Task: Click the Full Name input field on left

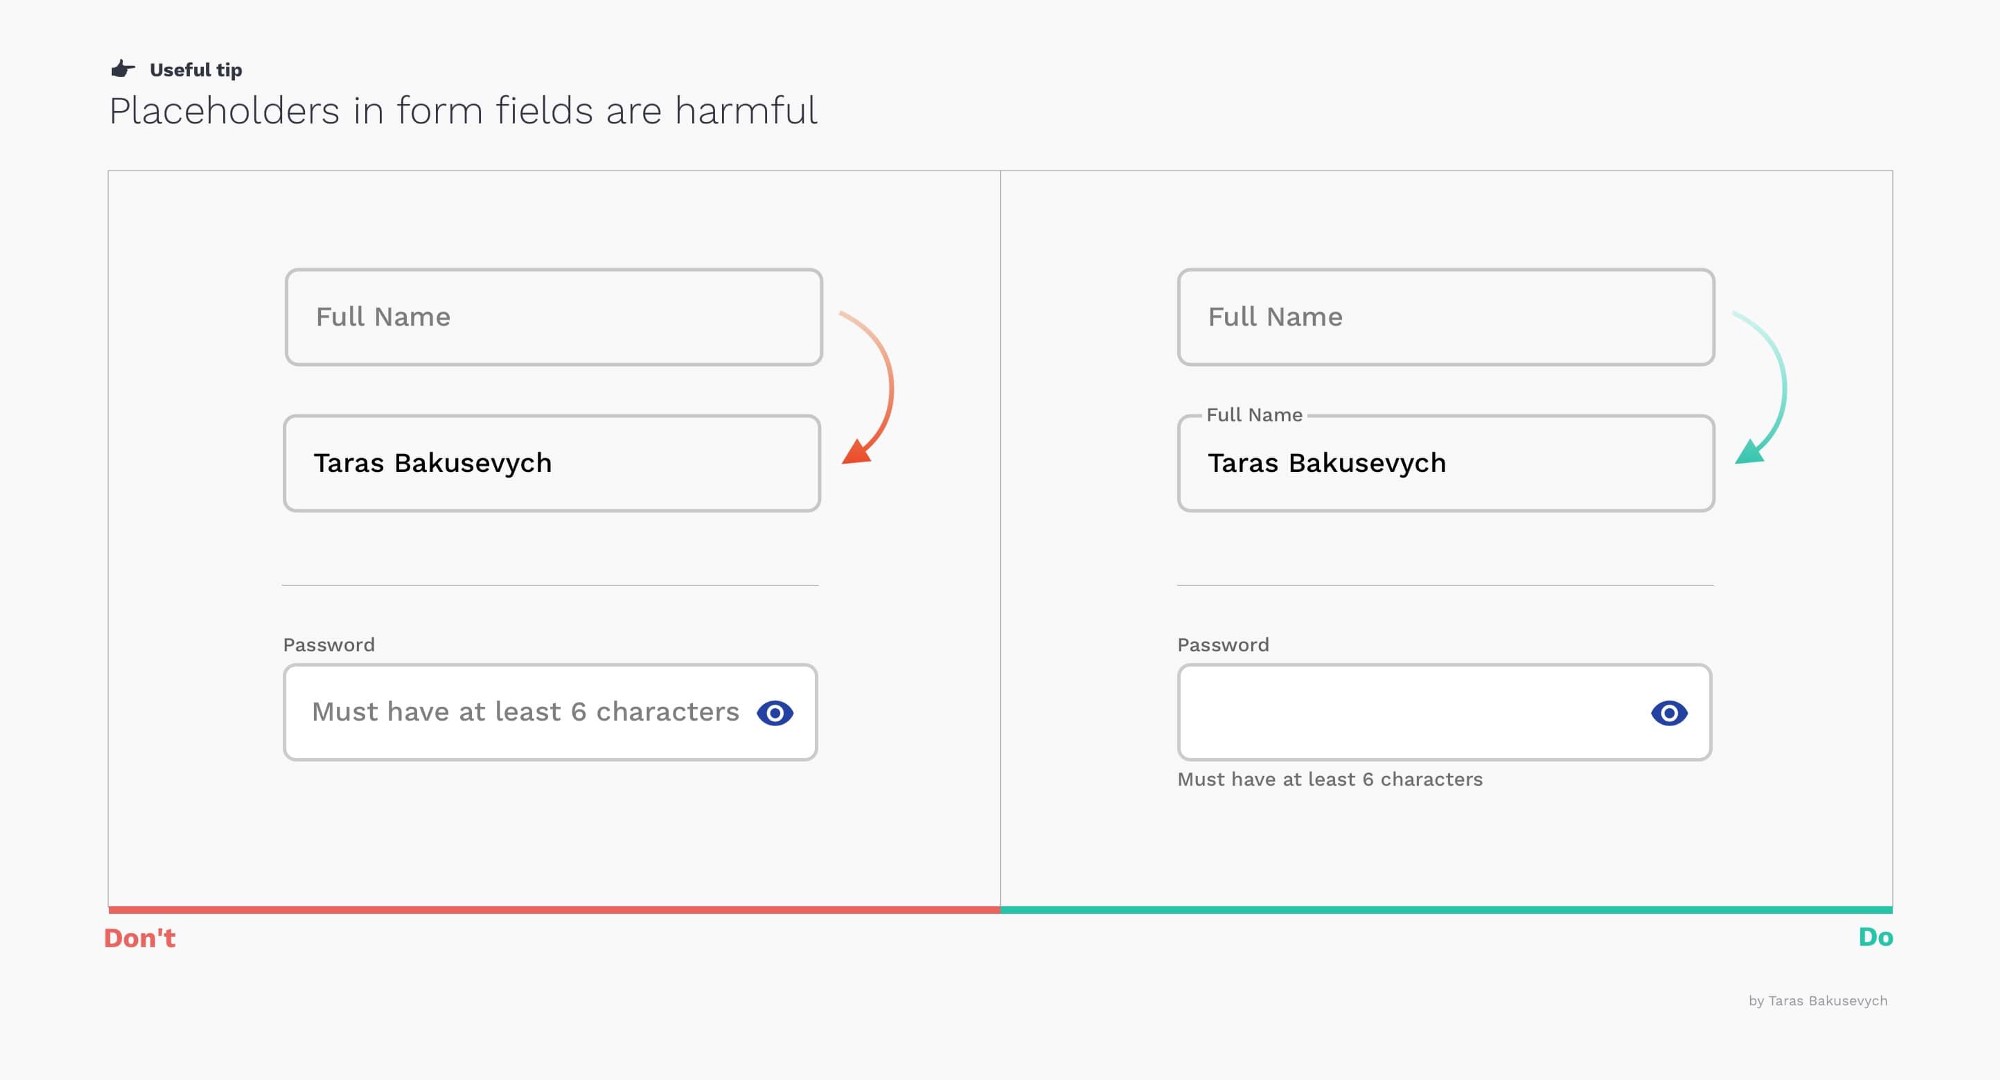Action: point(551,315)
